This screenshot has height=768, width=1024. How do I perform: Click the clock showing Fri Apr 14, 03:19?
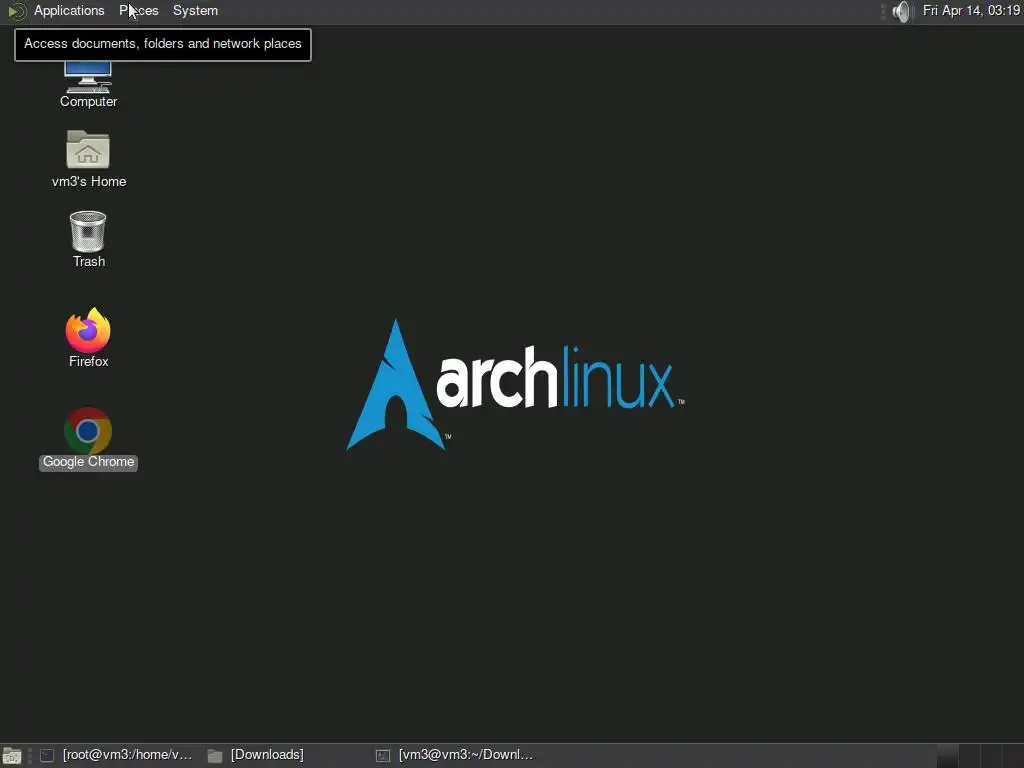click(971, 11)
